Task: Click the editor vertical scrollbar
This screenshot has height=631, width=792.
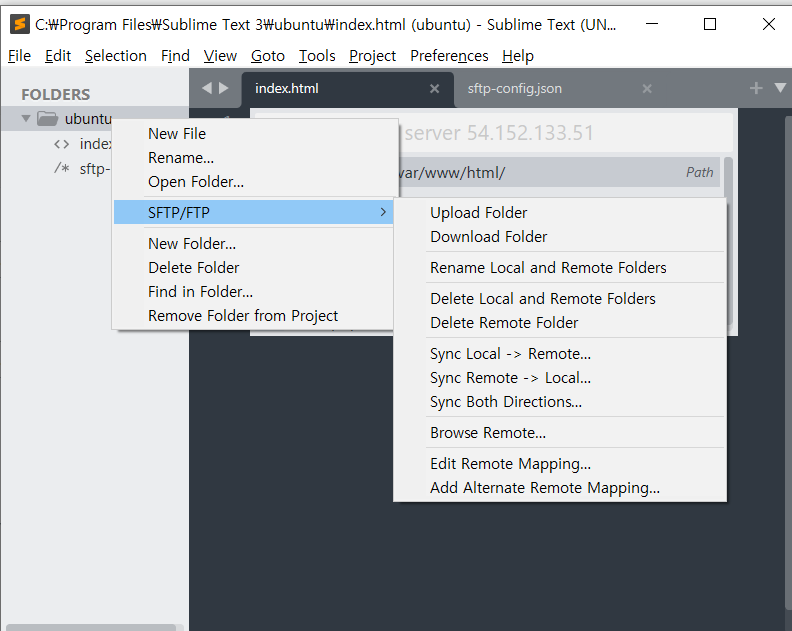Action: [788, 364]
